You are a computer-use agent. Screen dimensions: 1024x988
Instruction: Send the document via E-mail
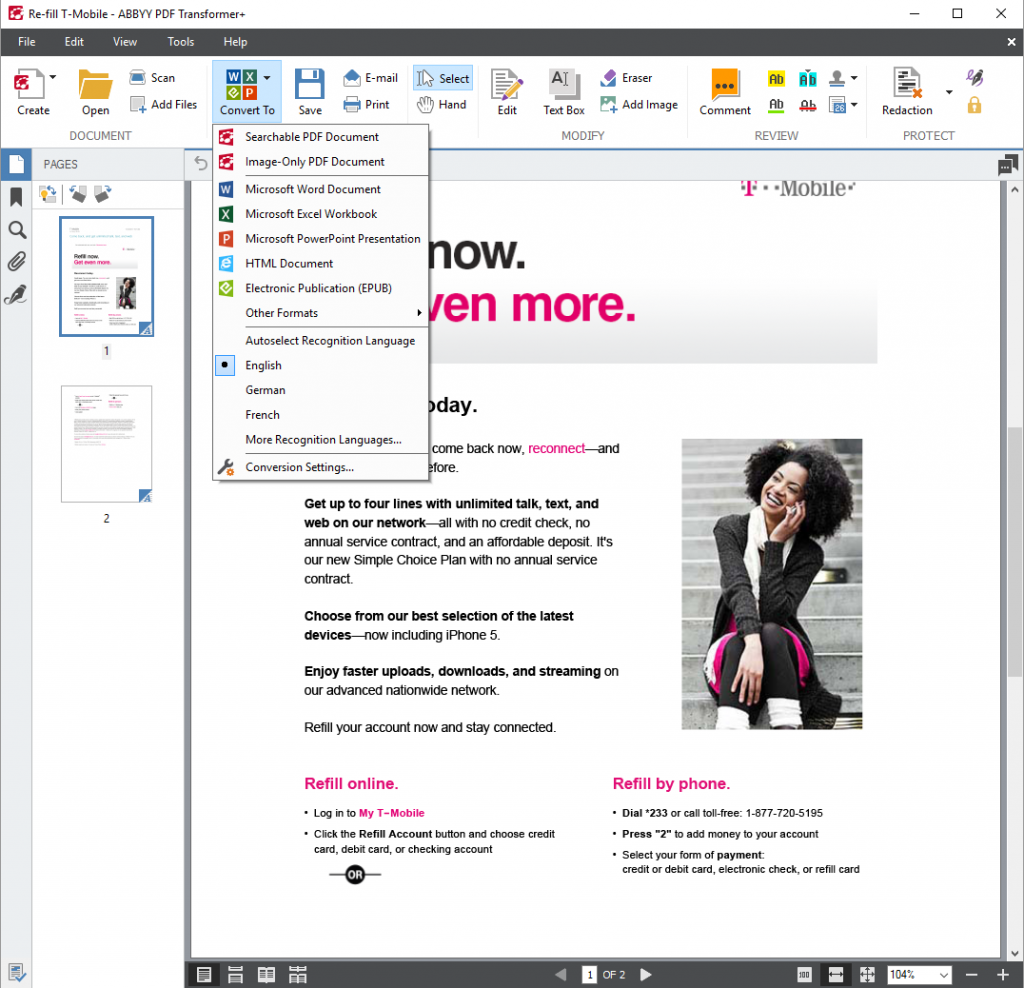tap(370, 78)
